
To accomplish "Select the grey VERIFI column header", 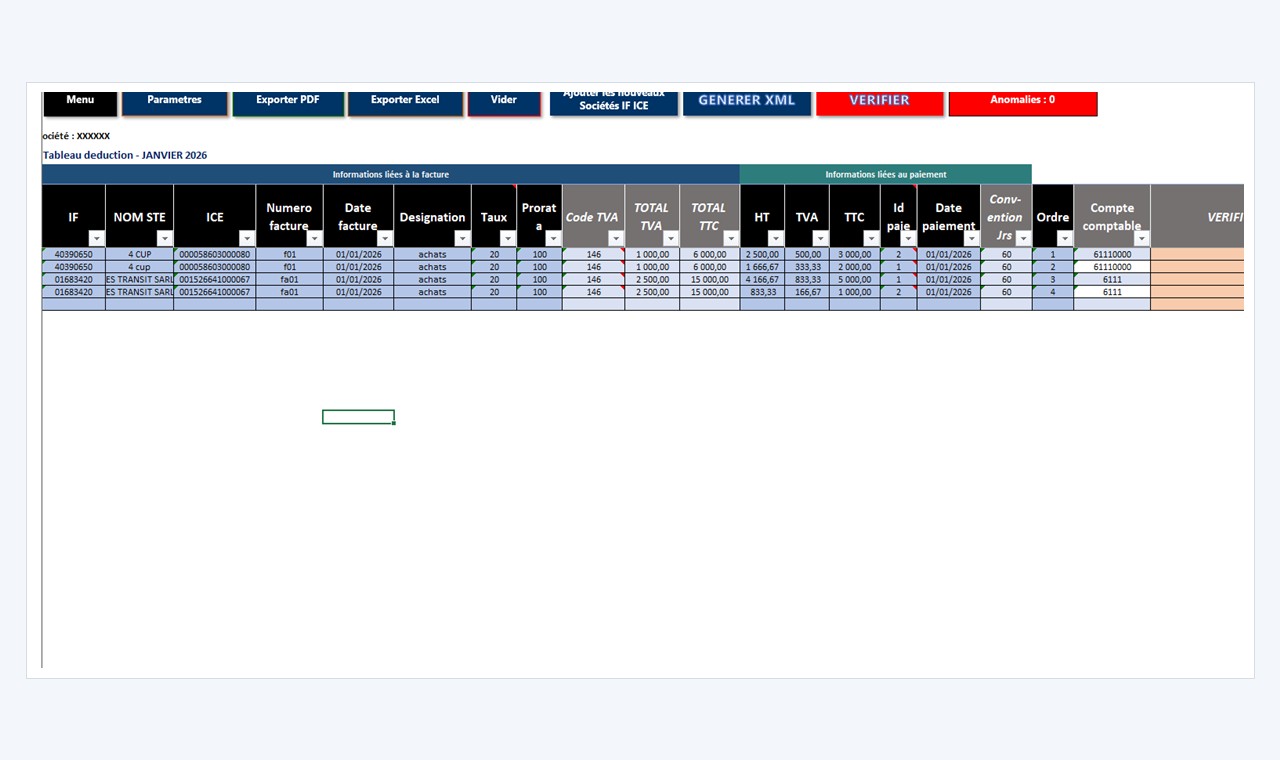I will point(1197,216).
